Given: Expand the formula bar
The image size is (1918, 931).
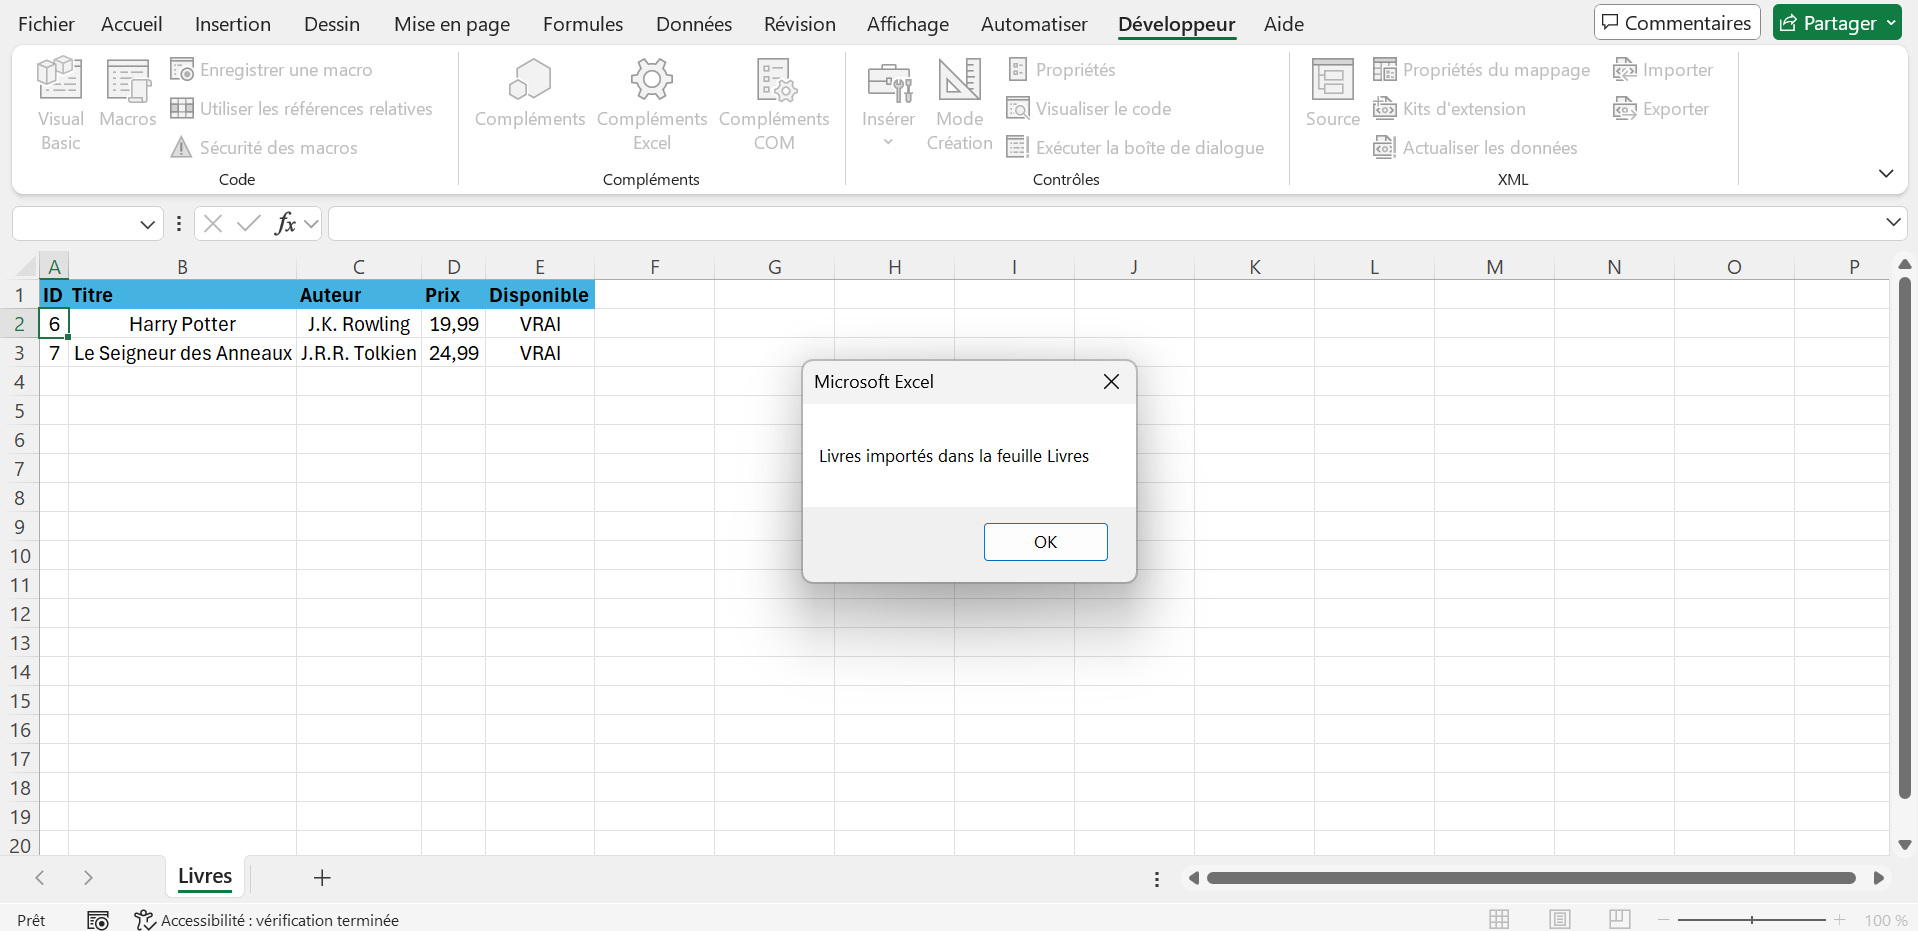Looking at the screenshot, I should tap(1893, 222).
